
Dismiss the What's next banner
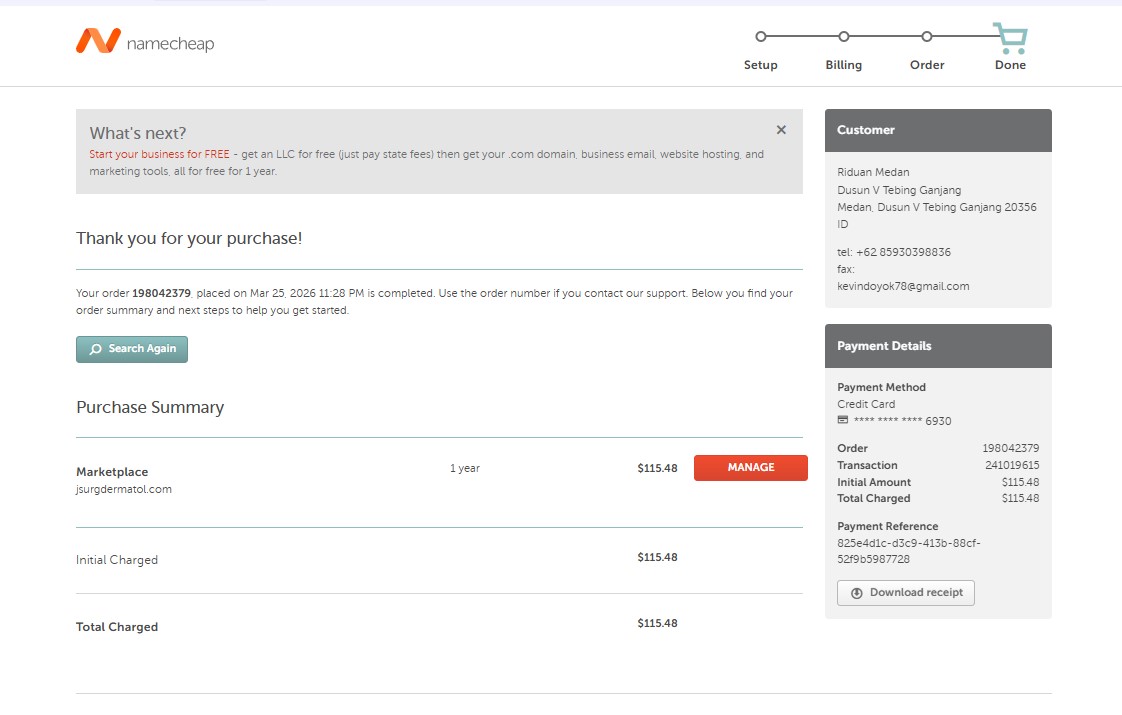pyautogui.click(x=781, y=130)
